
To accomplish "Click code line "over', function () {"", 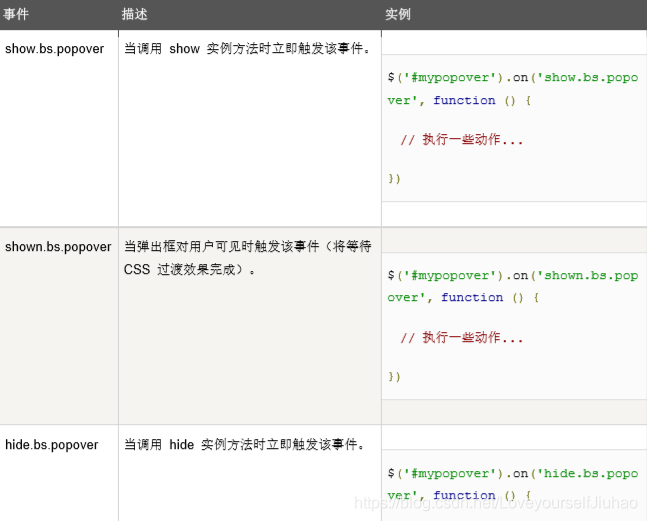I will click(463, 297).
